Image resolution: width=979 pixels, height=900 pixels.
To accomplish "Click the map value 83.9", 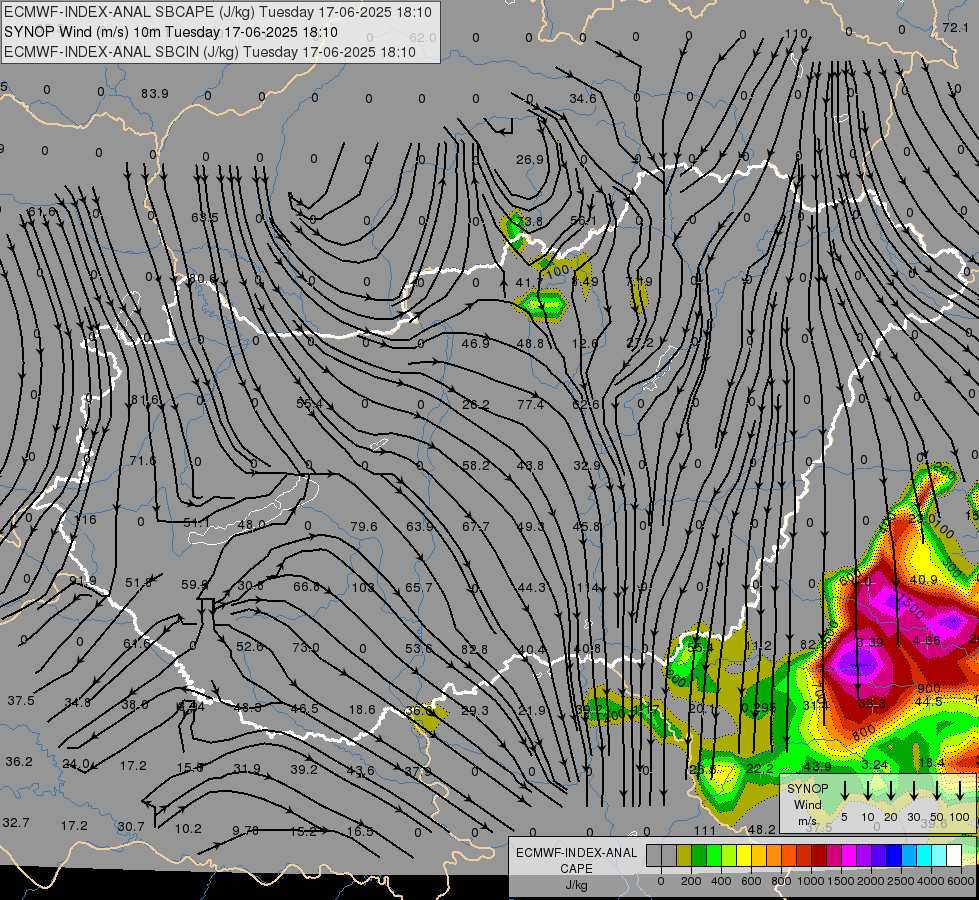I will (x=155, y=94).
